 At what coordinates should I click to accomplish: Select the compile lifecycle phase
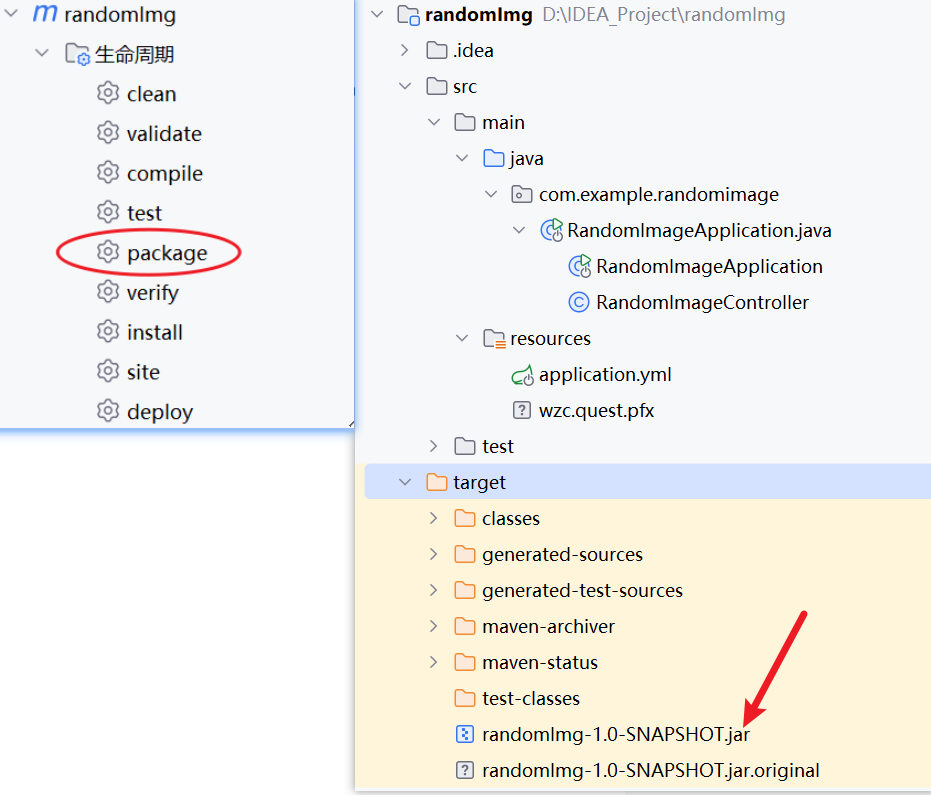(164, 174)
